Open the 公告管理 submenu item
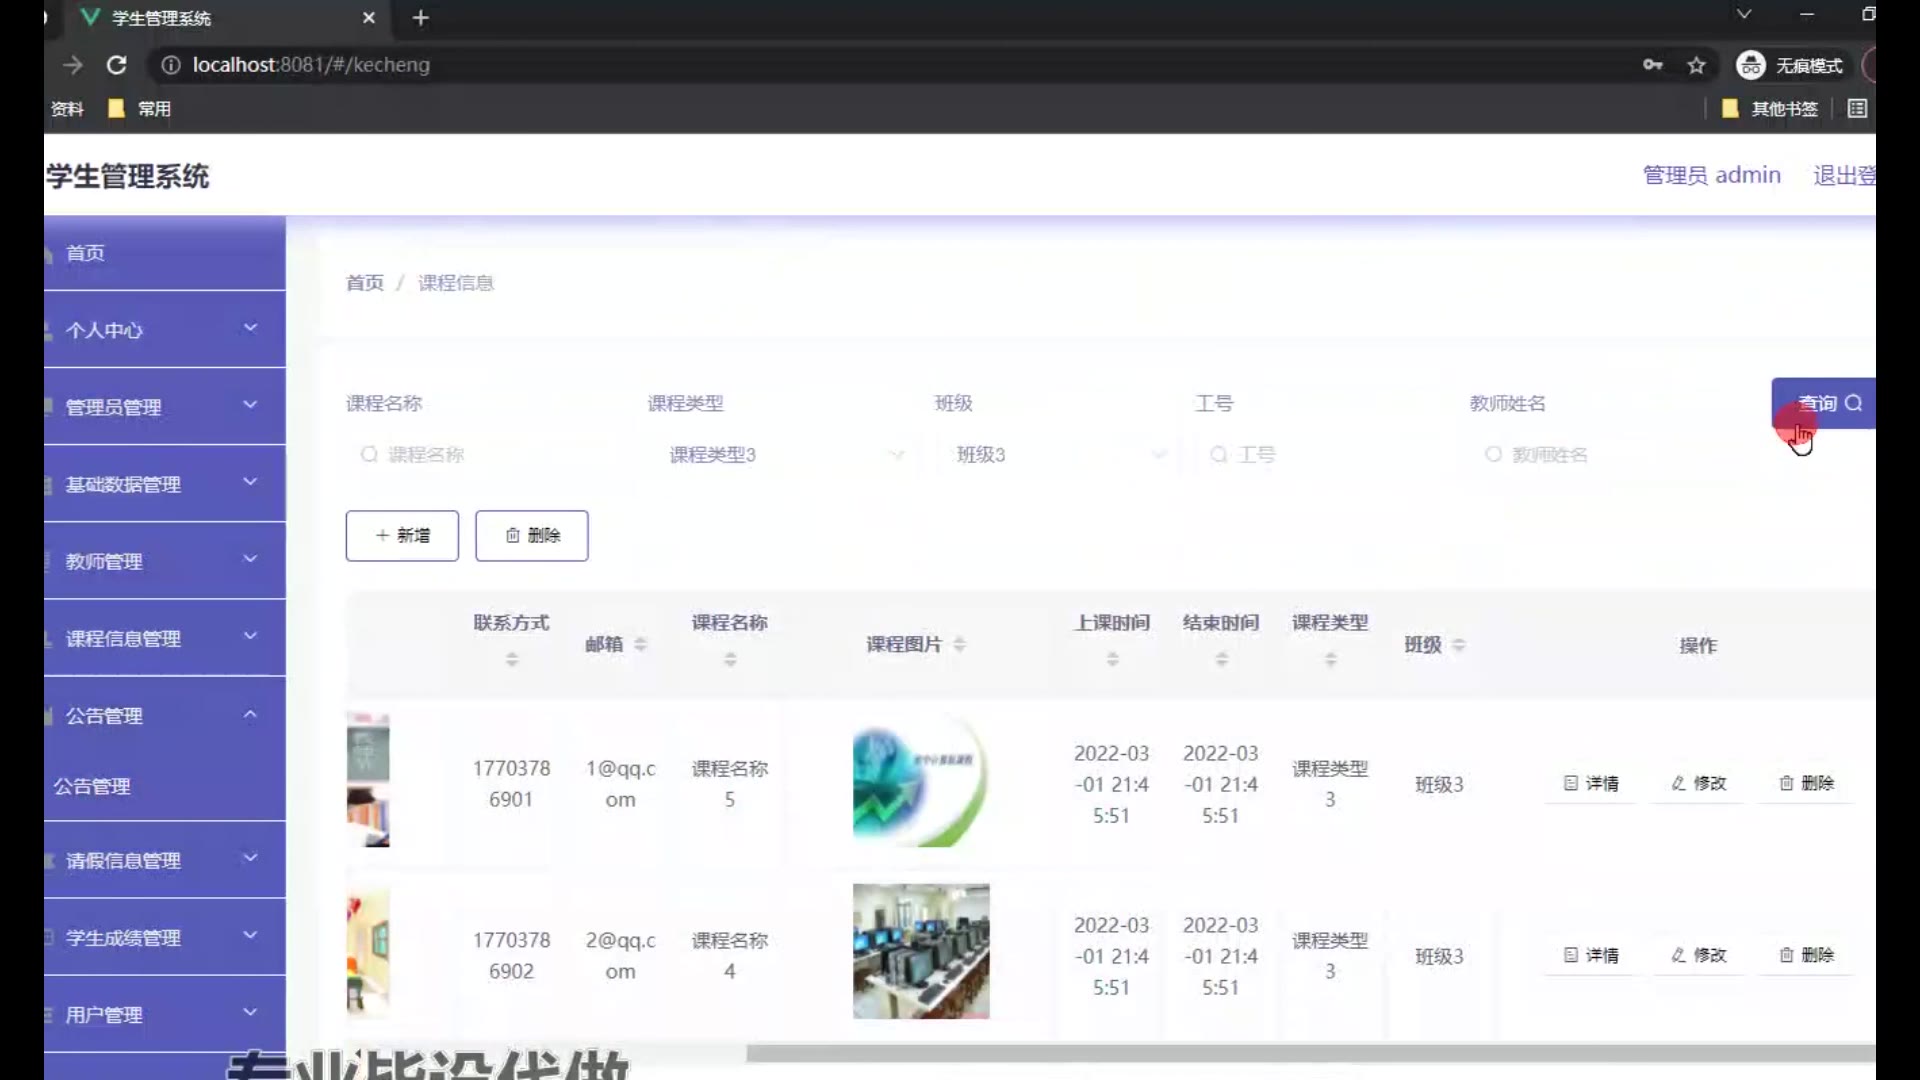The width and height of the screenshot is (1920, 1080). pos(92,787)
